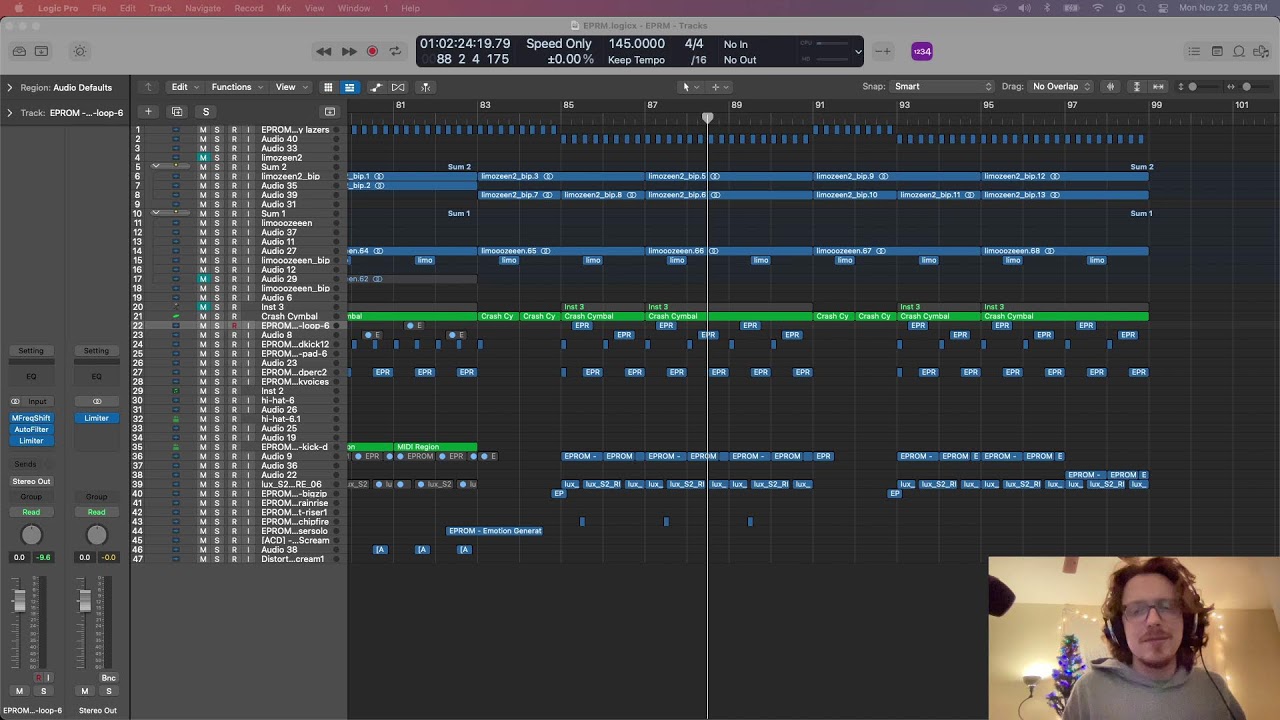1280x720 pixels.
Task: Solo the Stereo Out channel strip
Action: click(109, 691)
